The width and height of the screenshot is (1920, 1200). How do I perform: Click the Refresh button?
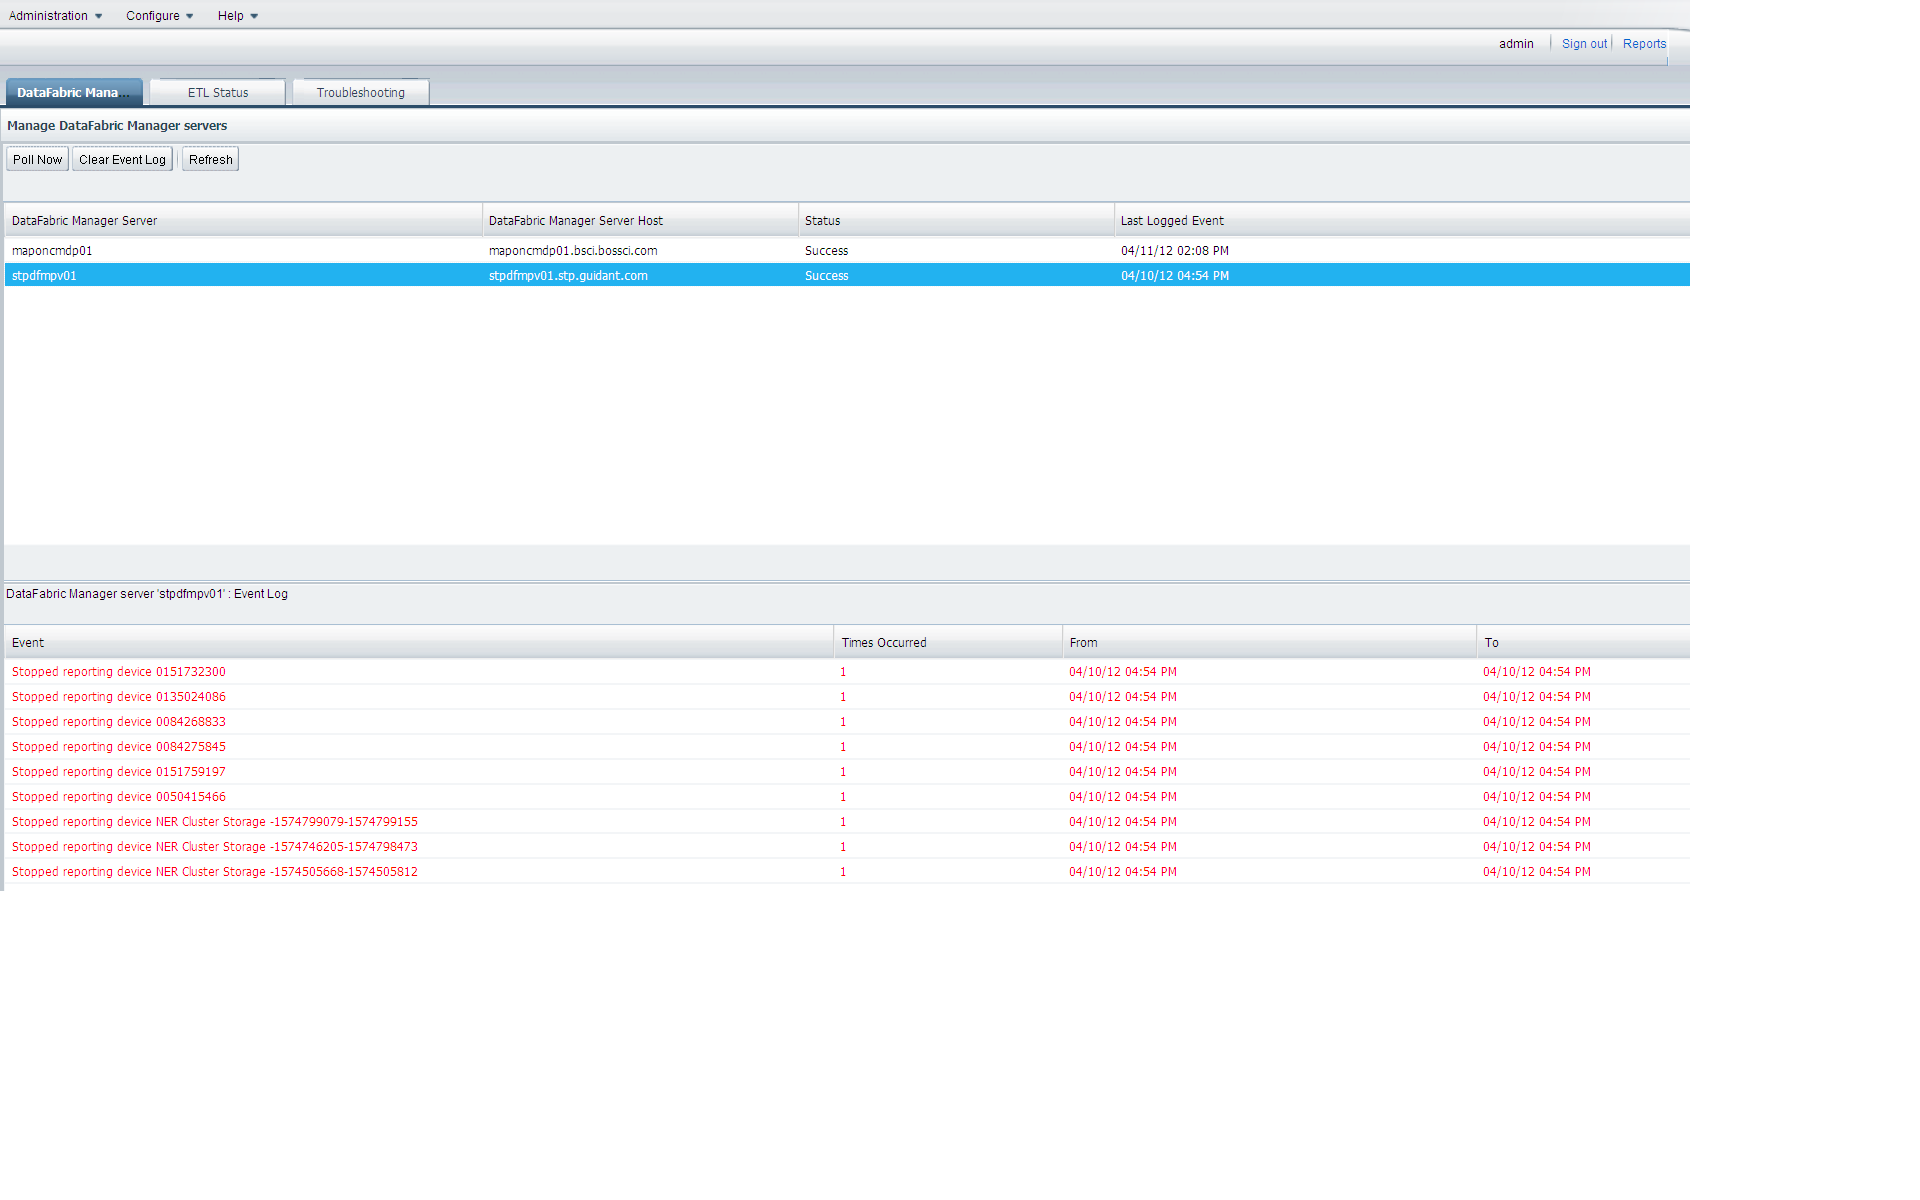210,160
